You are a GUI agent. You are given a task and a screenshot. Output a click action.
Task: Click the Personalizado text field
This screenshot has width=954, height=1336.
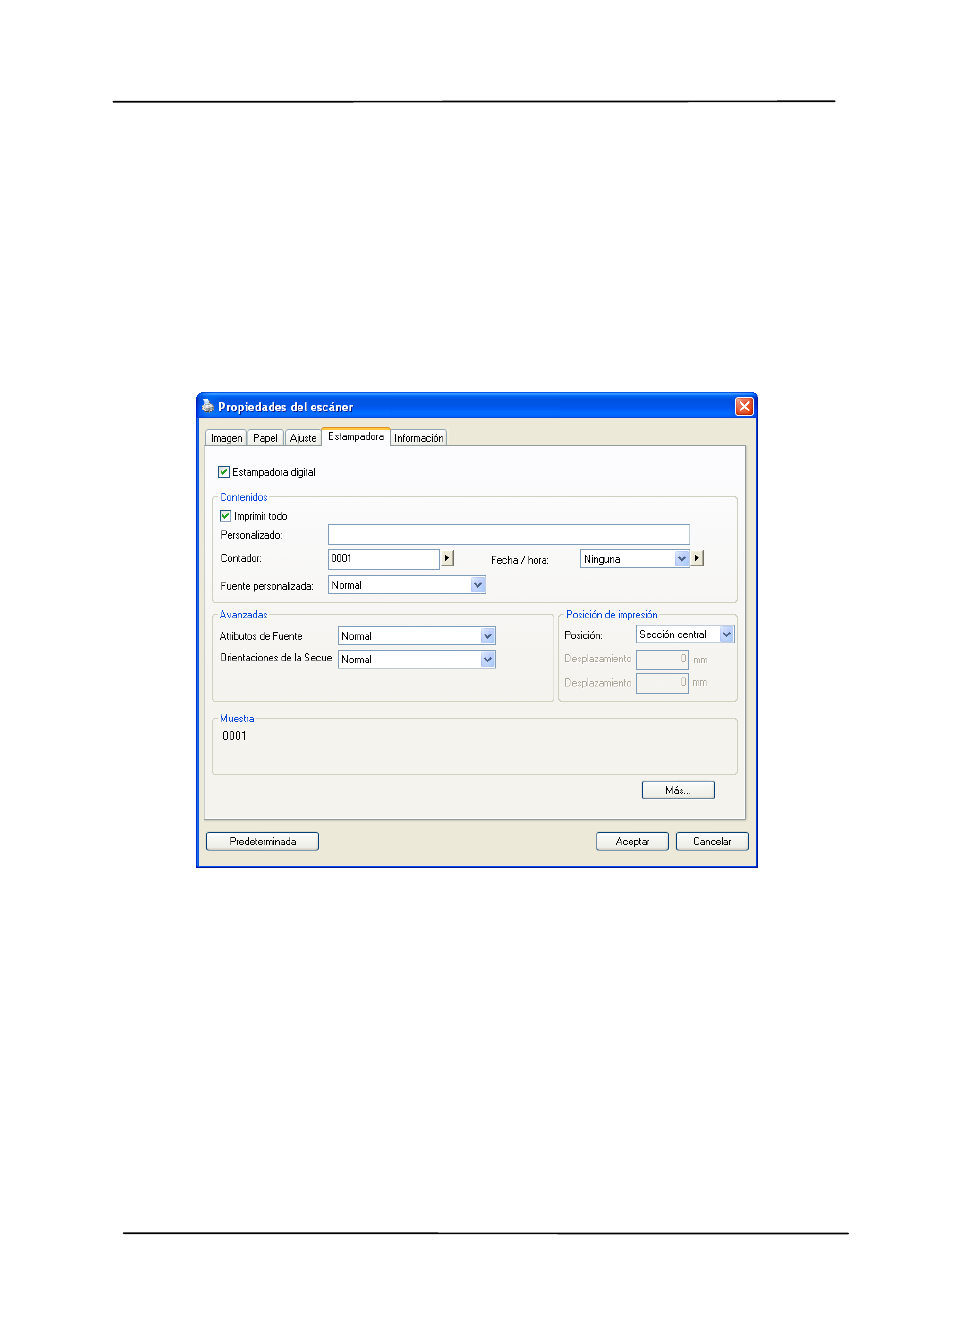(x=508, y=535)
